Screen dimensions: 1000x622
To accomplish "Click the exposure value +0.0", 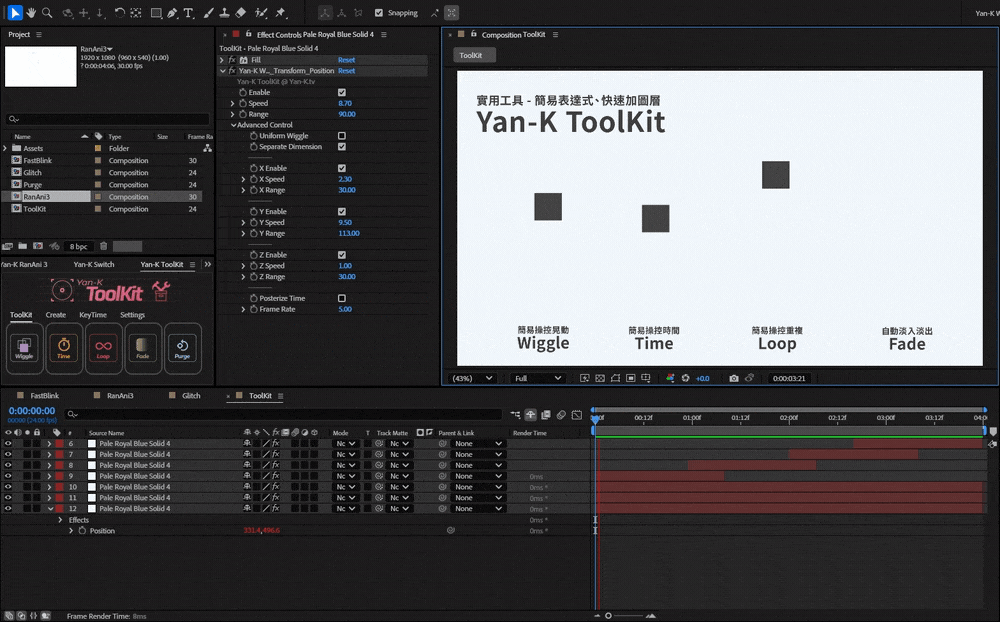I will click(702, 378).
